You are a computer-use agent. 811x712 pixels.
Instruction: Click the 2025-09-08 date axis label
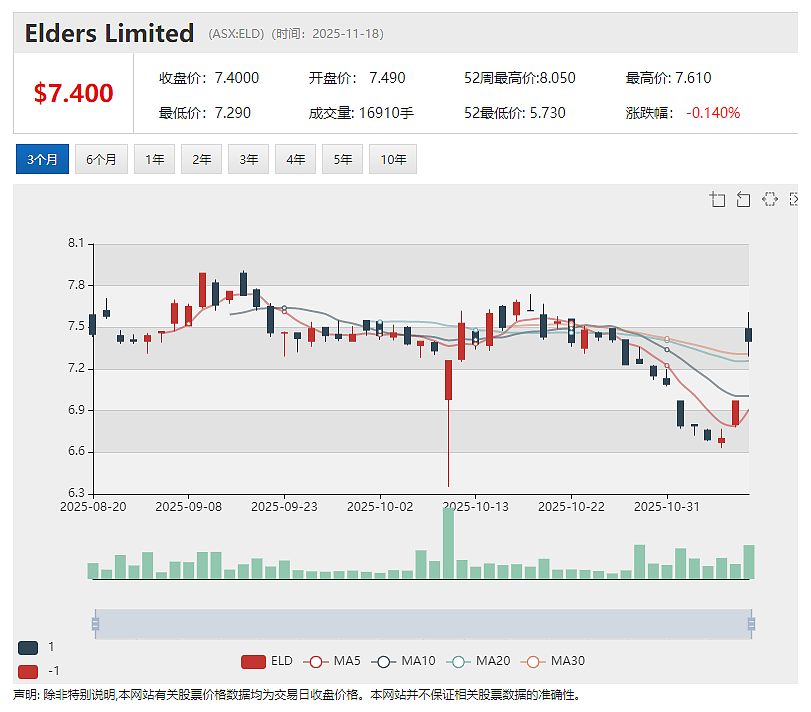coord(189,507)
